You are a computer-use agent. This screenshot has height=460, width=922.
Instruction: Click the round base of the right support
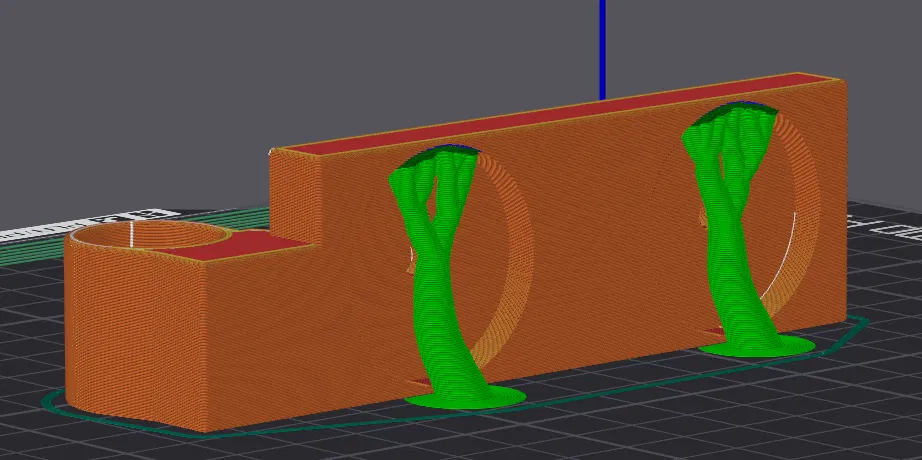point(757,346)
